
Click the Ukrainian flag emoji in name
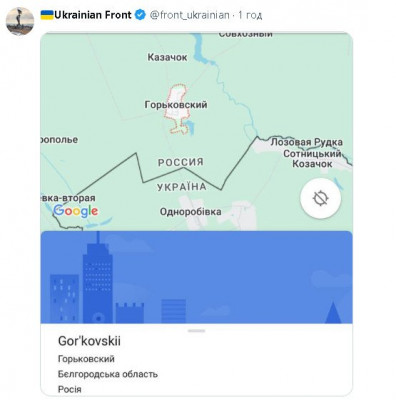pyautogui.click(x=47, y=15)
